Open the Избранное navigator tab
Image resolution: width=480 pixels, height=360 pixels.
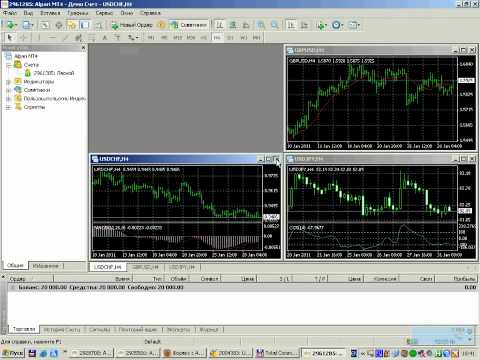46,266
